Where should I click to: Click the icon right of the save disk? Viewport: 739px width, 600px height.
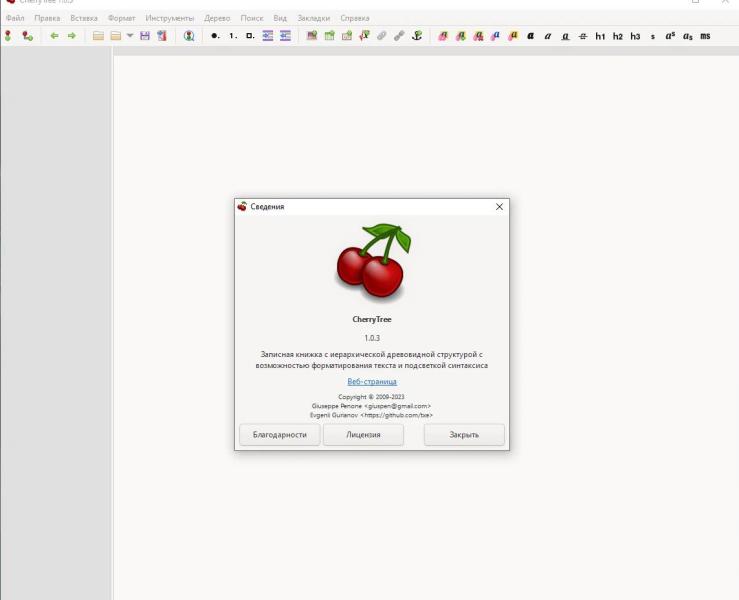click(x=162, y=36)
